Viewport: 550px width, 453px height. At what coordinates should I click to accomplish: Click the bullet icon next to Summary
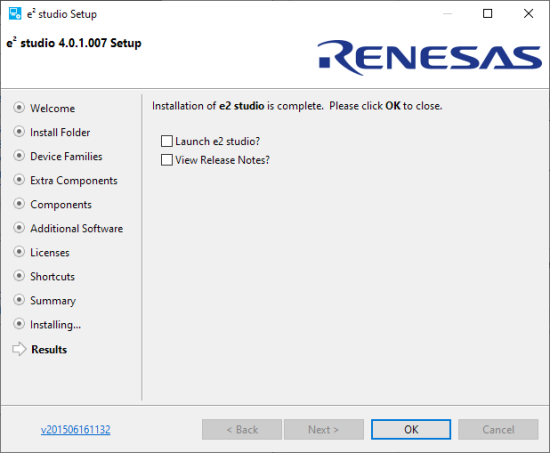point(19,300)
